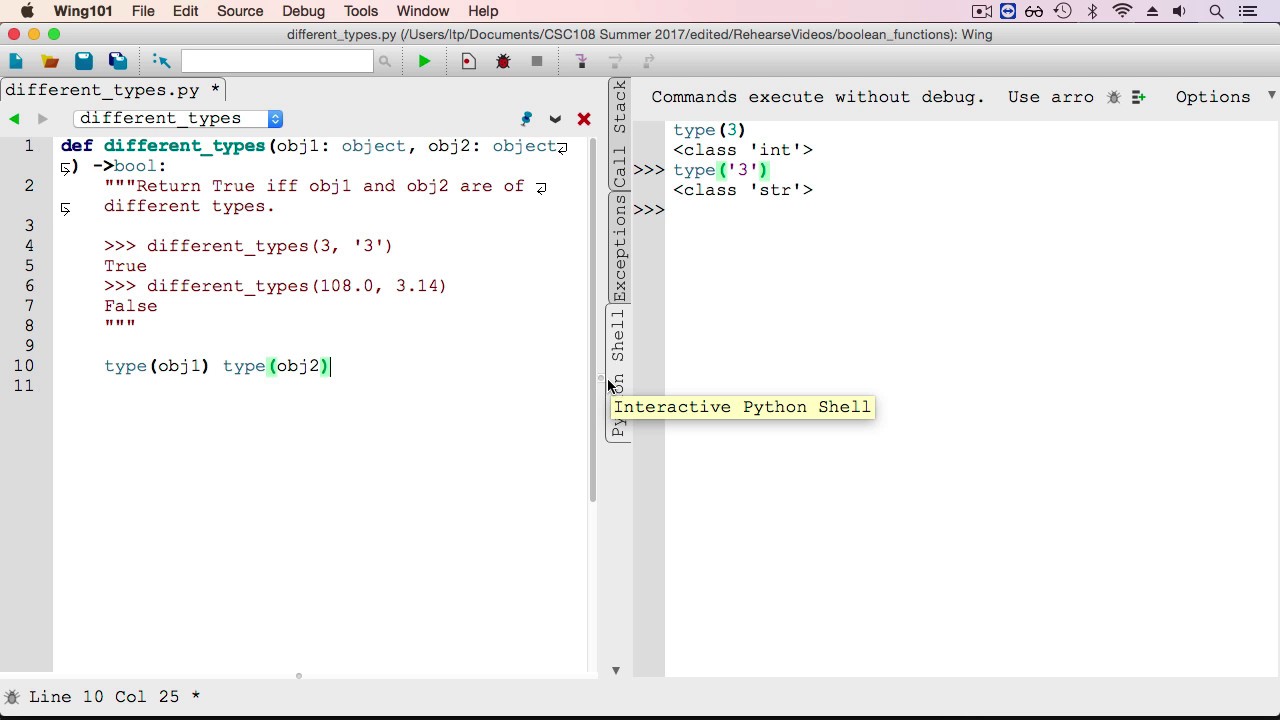Switch to the Python Shell tab
Screen dimensions: 1280x720
point(619,373)
